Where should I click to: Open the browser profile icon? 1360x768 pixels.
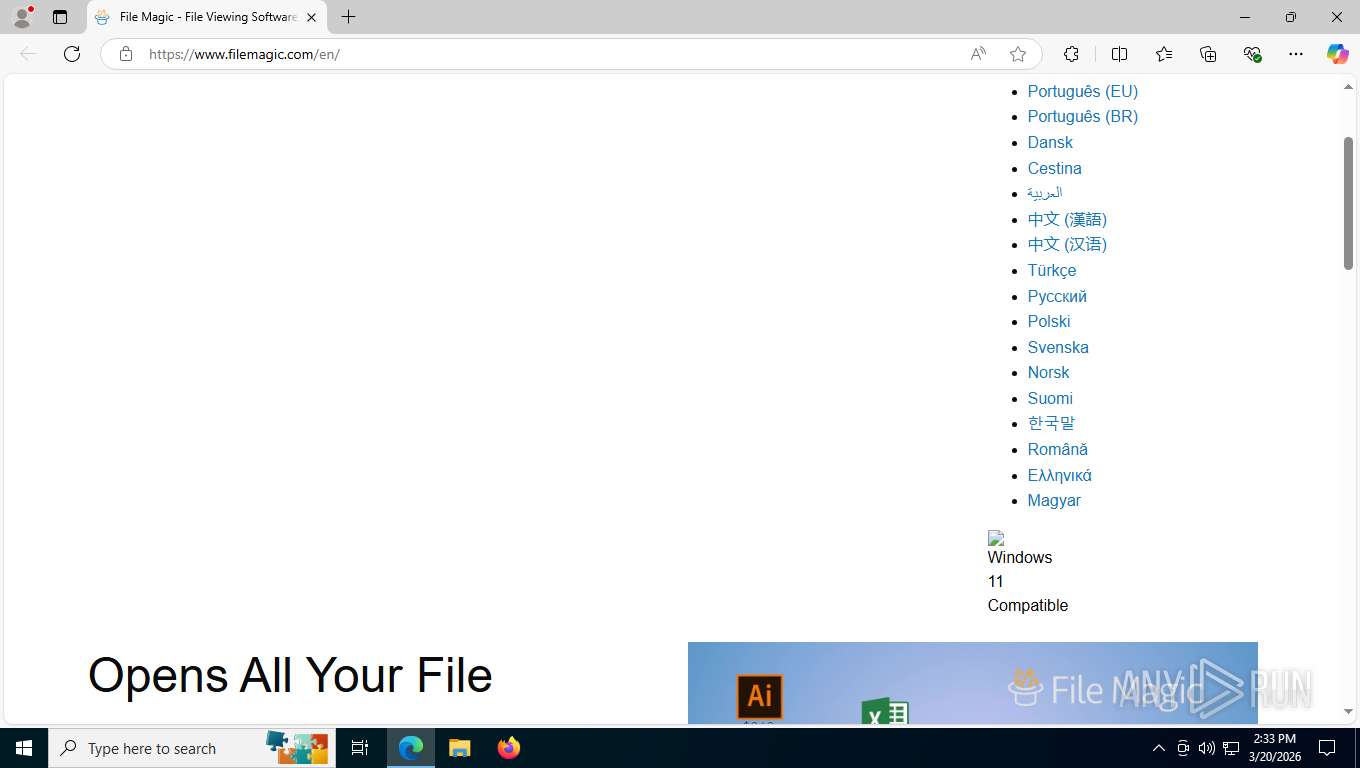[22, 17]
